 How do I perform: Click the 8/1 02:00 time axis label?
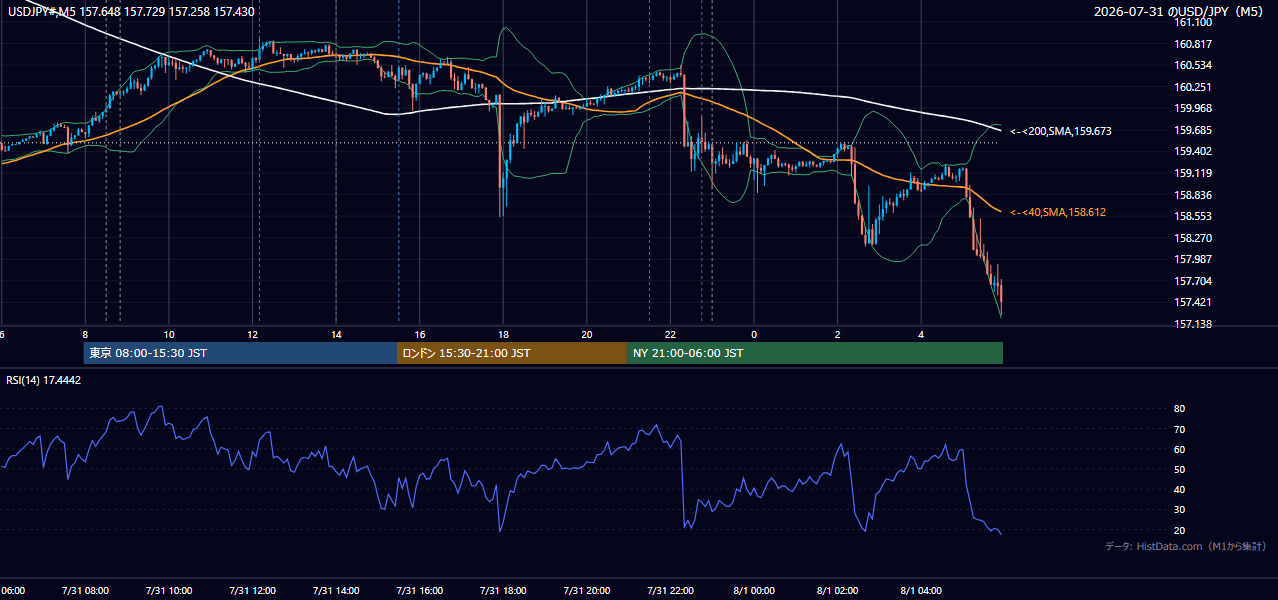[x=838, y=591]
